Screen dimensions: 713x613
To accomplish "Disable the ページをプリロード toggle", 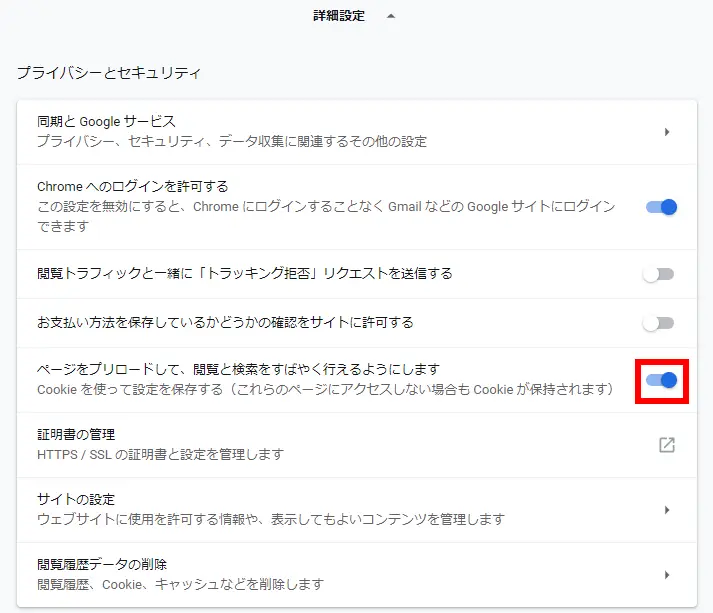I will tap(662, 380).
